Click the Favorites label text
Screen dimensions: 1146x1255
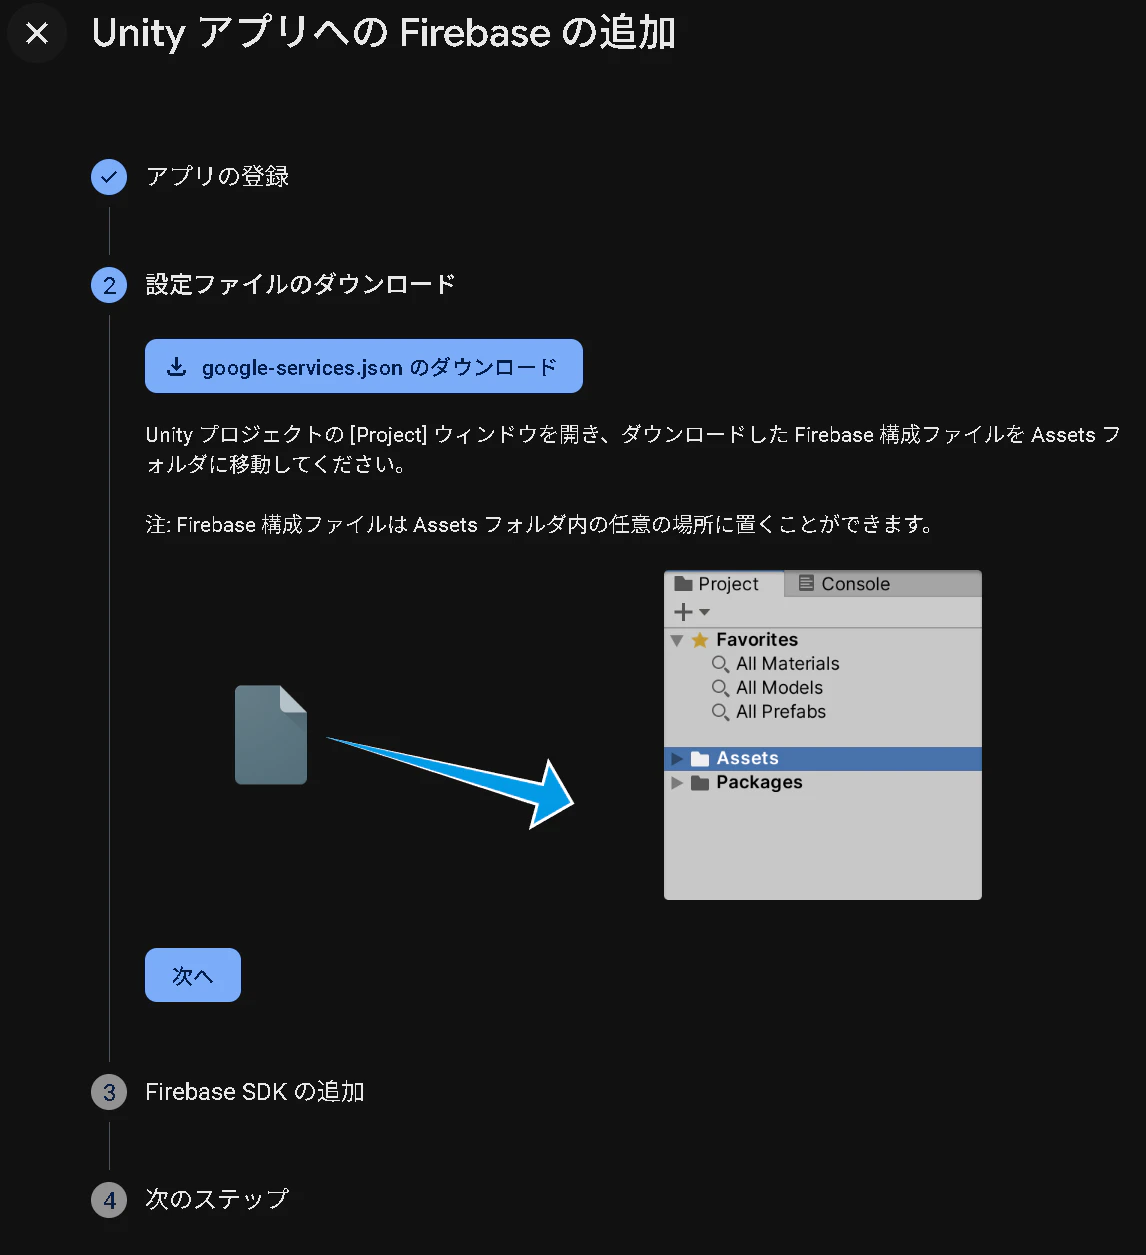point(757,639)
